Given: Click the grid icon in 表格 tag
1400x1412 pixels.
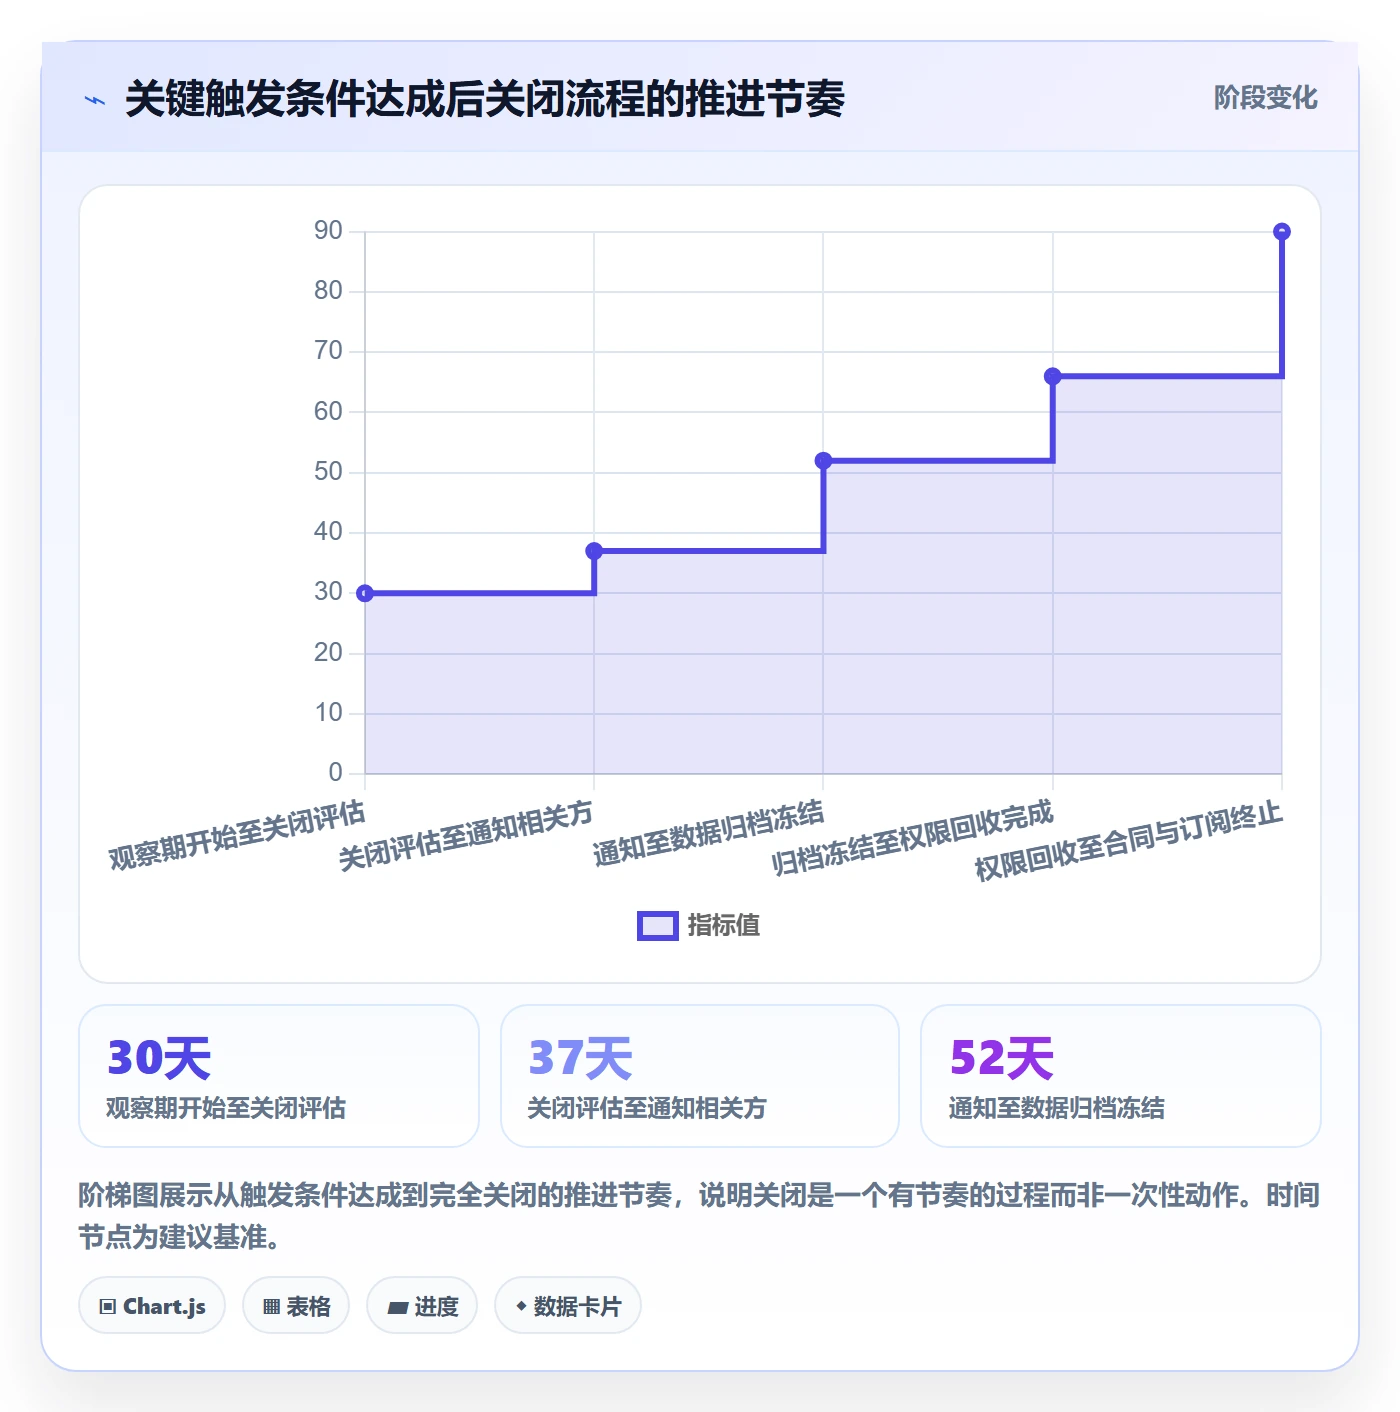Looking at the screenshot, I should [271, 1306].
